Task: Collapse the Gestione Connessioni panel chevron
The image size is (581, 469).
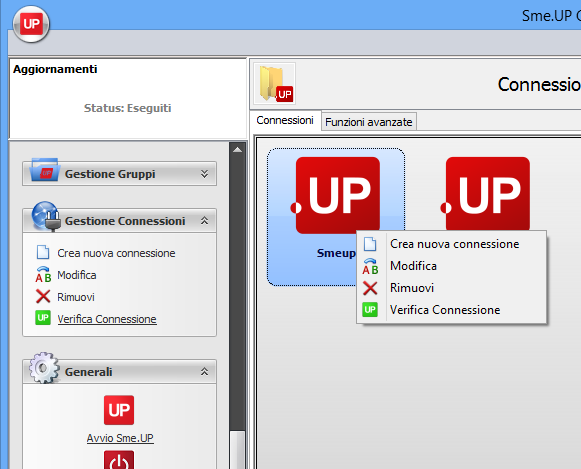Action: (x=204, y=221)
